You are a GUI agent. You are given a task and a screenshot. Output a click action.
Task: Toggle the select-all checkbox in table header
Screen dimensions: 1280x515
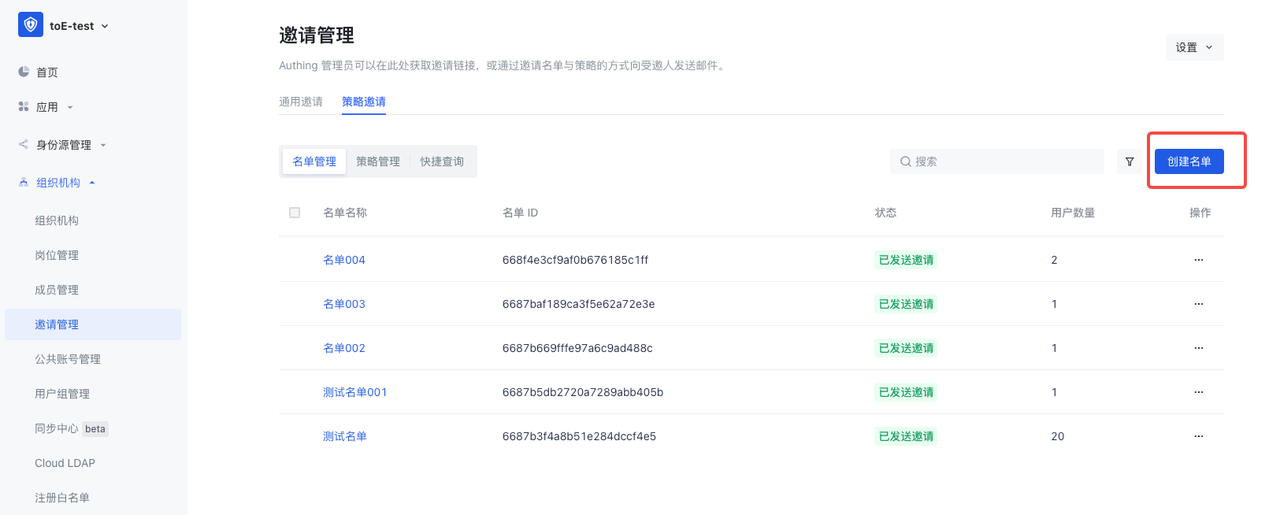click(x=294, y=213)
